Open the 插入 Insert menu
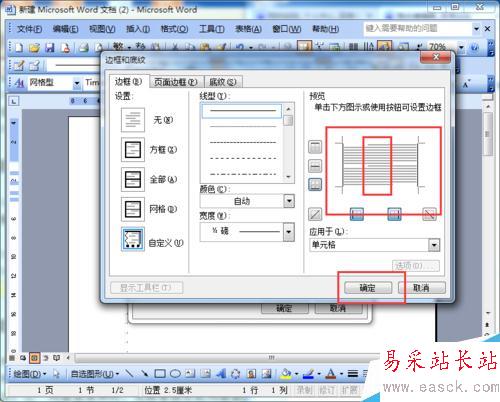Image resolution: width=500 pixels, height=402 pixels. pyautogui.click(x=138, y=29)
